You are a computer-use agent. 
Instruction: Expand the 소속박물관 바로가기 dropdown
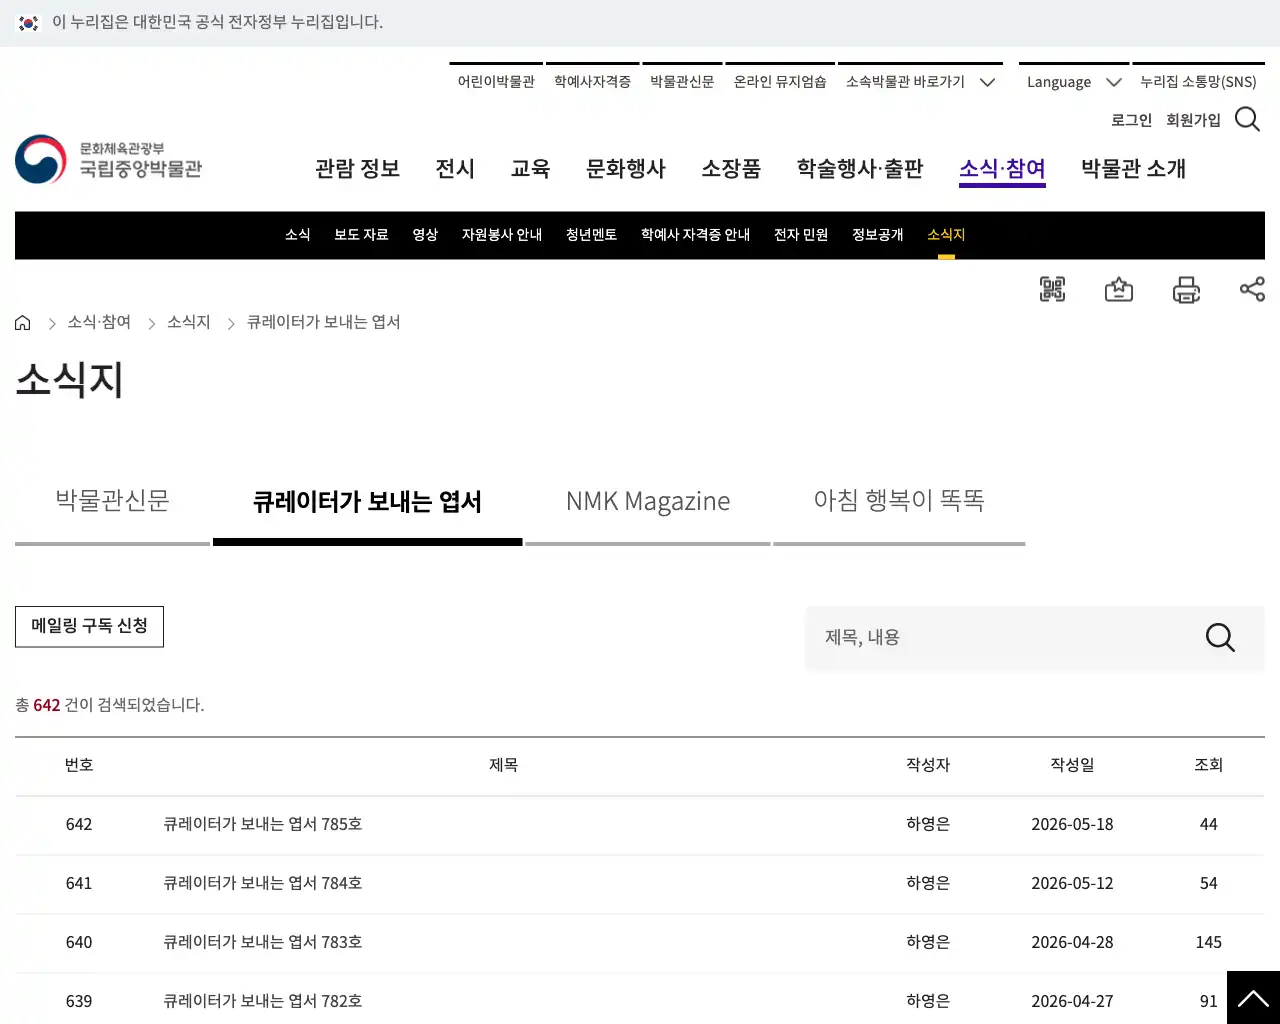click(x=920, y=82)
